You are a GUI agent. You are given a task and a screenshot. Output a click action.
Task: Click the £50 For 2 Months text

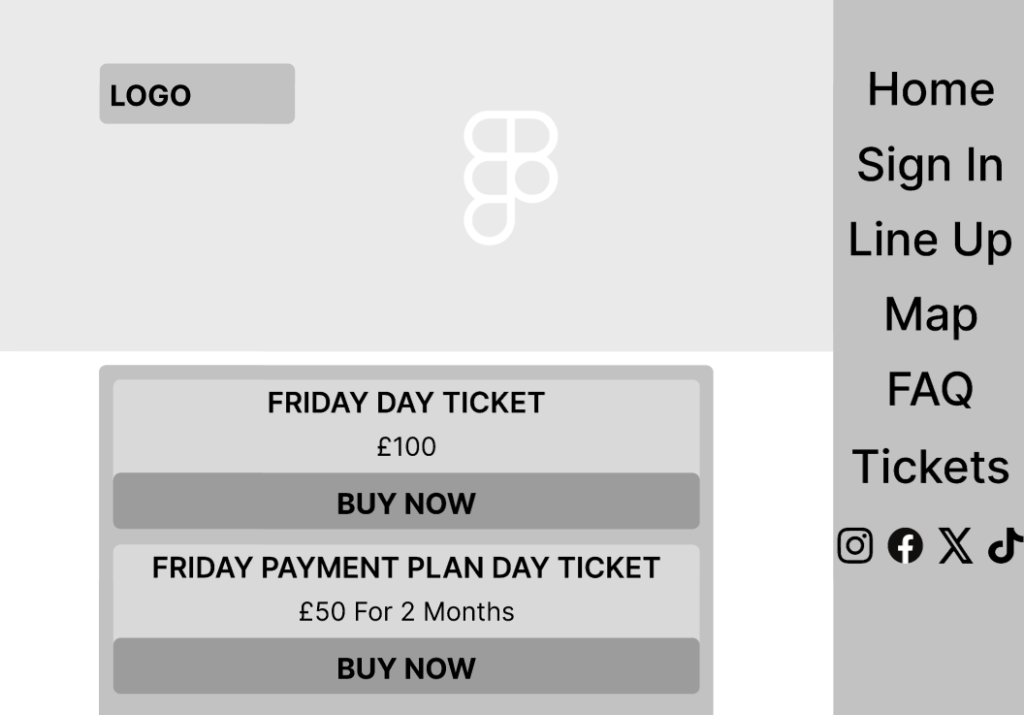click(406, 611)
